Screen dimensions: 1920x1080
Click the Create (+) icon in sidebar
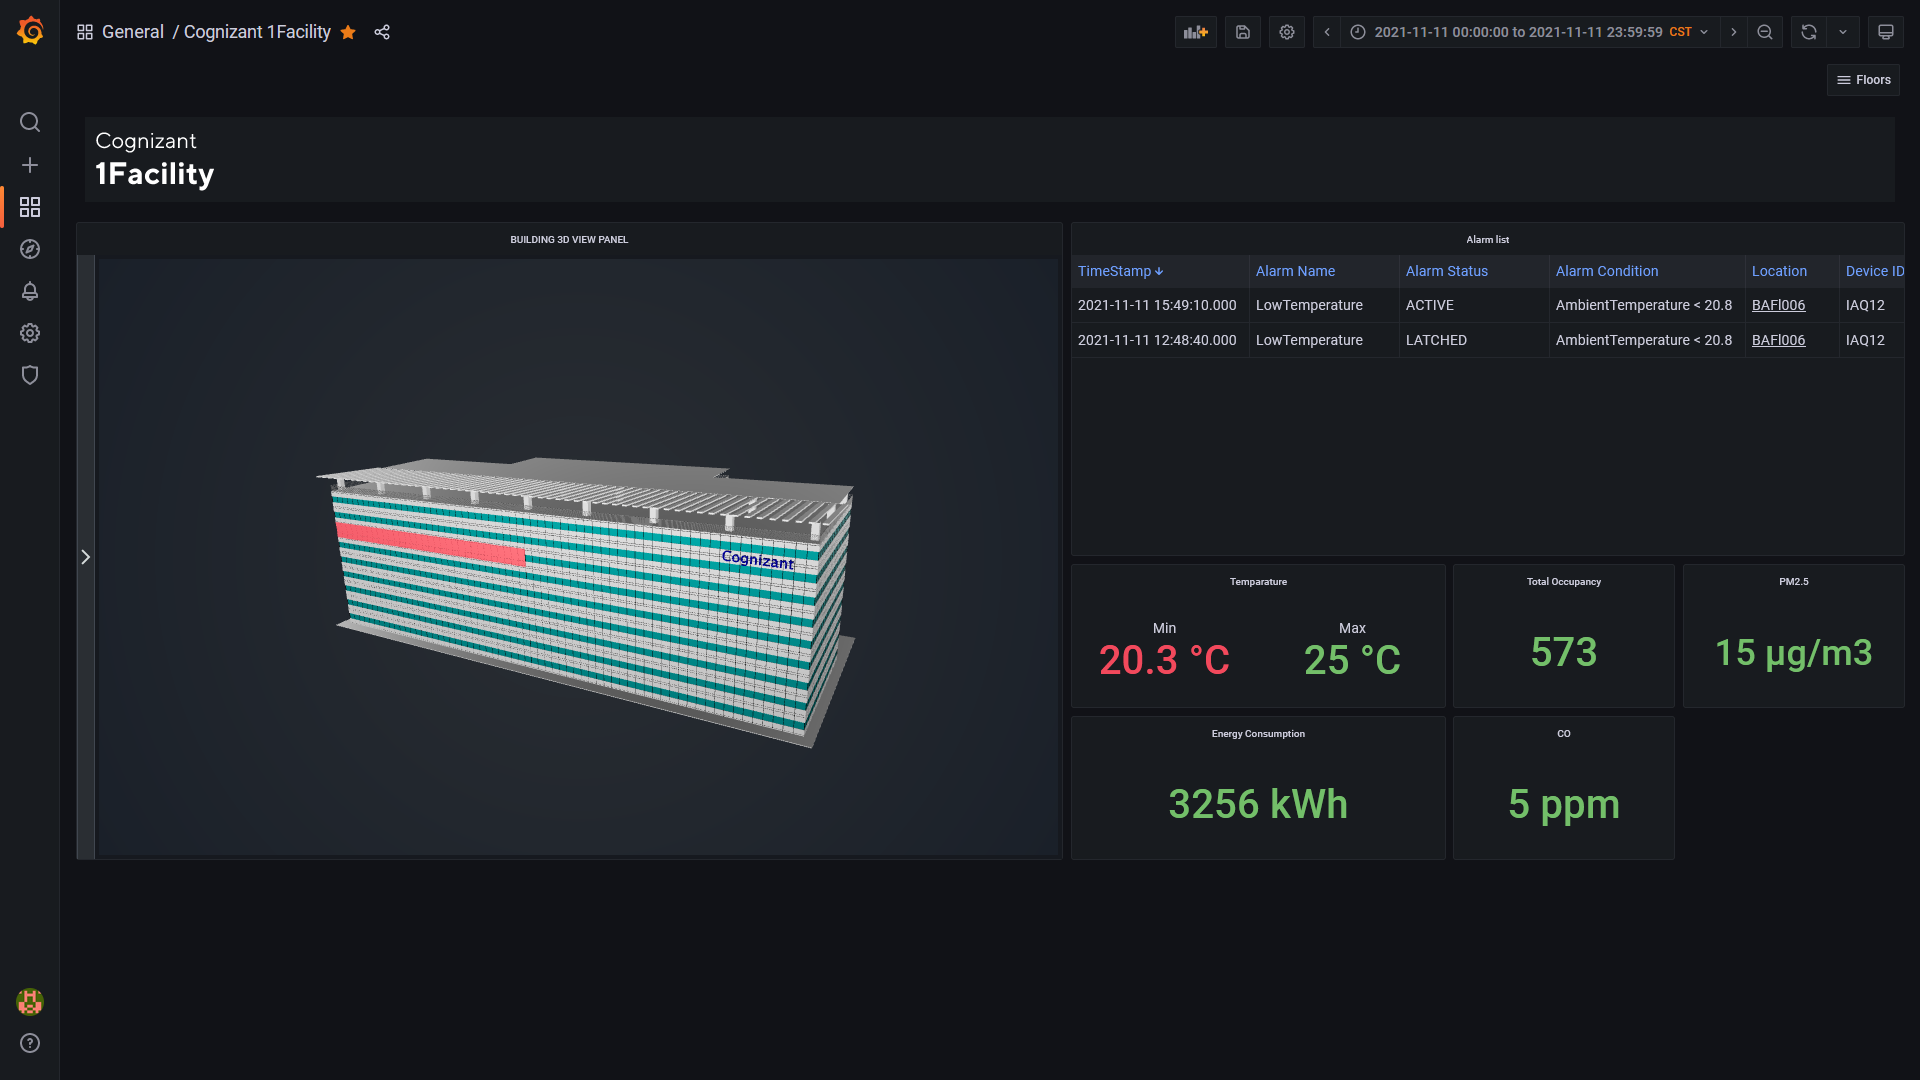(x=29, y=165)
